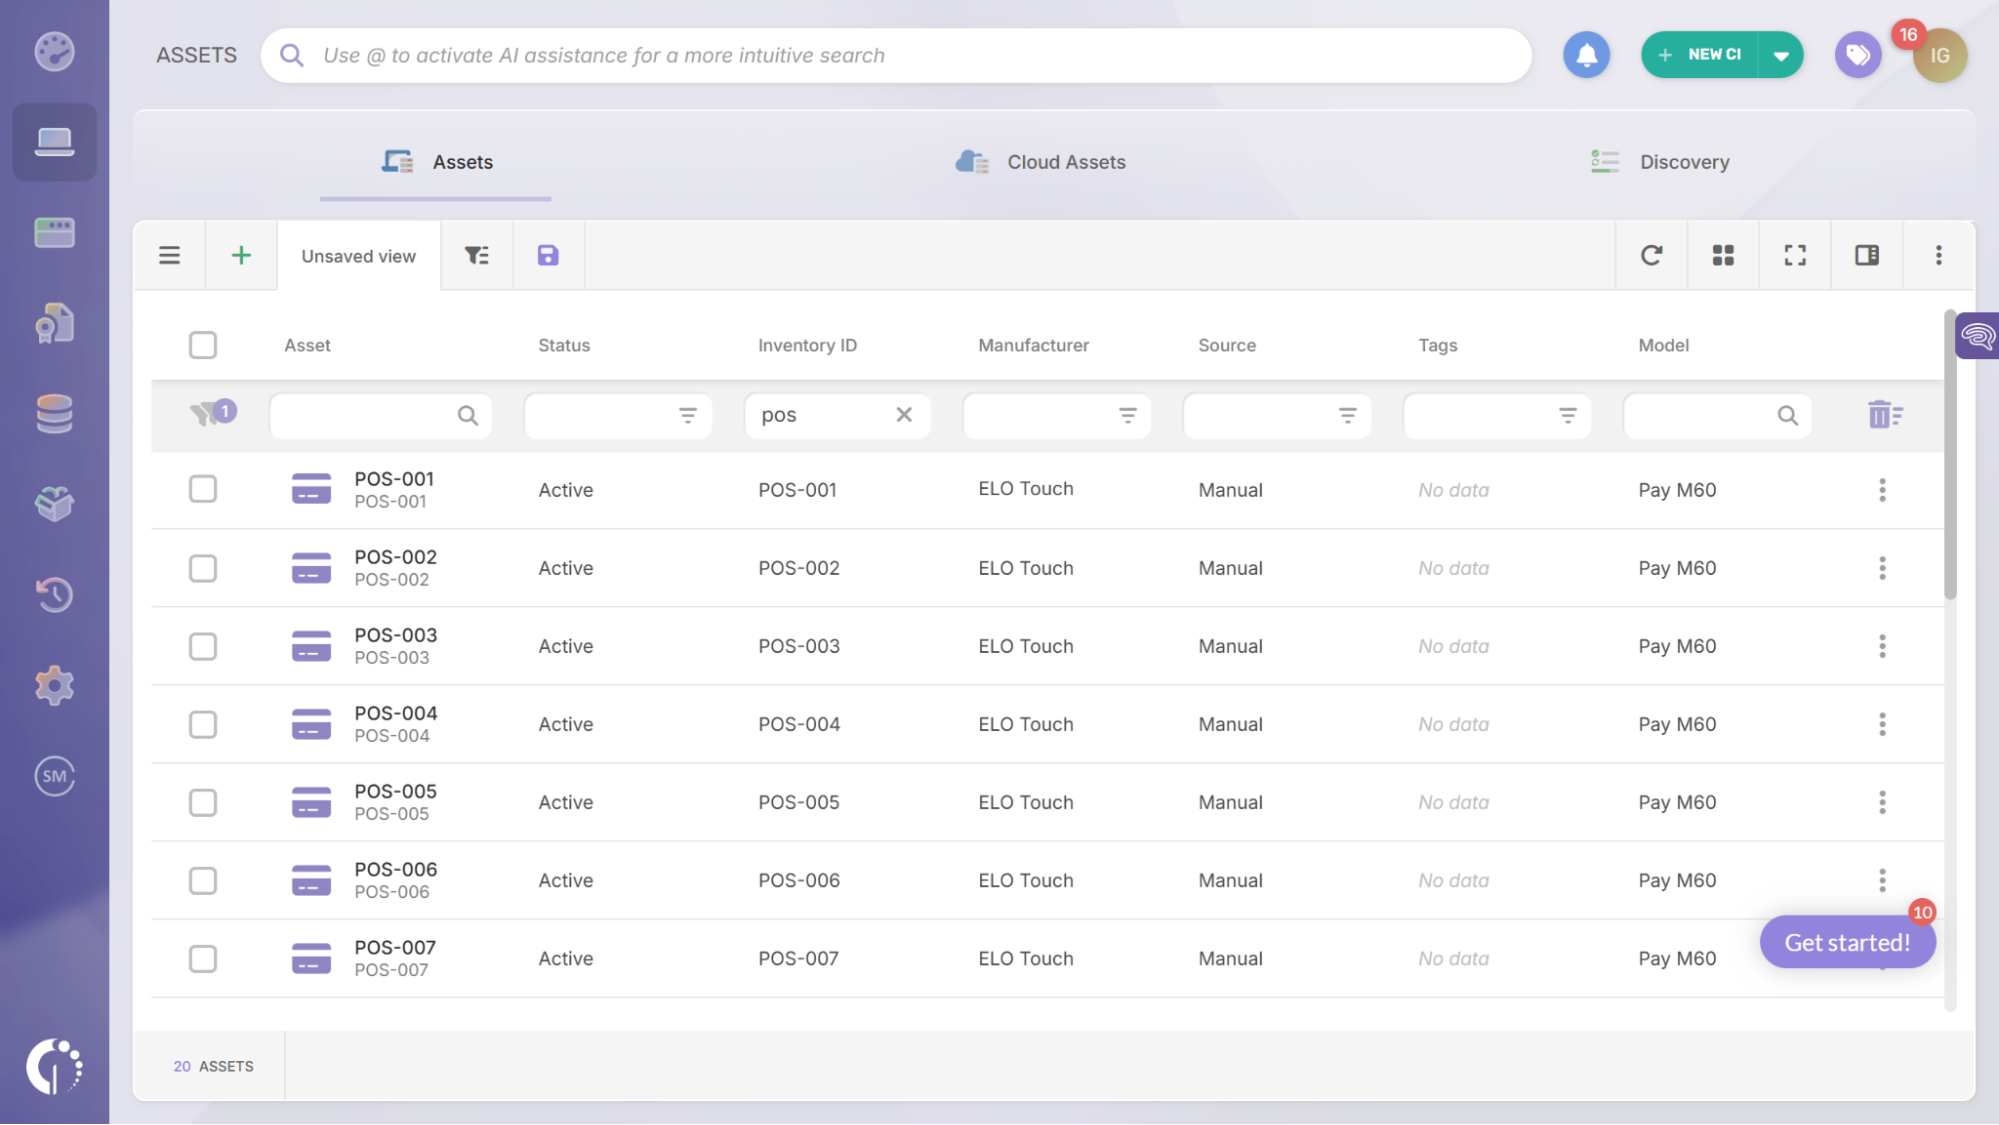This screenshot has width=1999, height=1125.
Task: Select the checkbox on the POS-003 row
Action: (x=203, y=646)
